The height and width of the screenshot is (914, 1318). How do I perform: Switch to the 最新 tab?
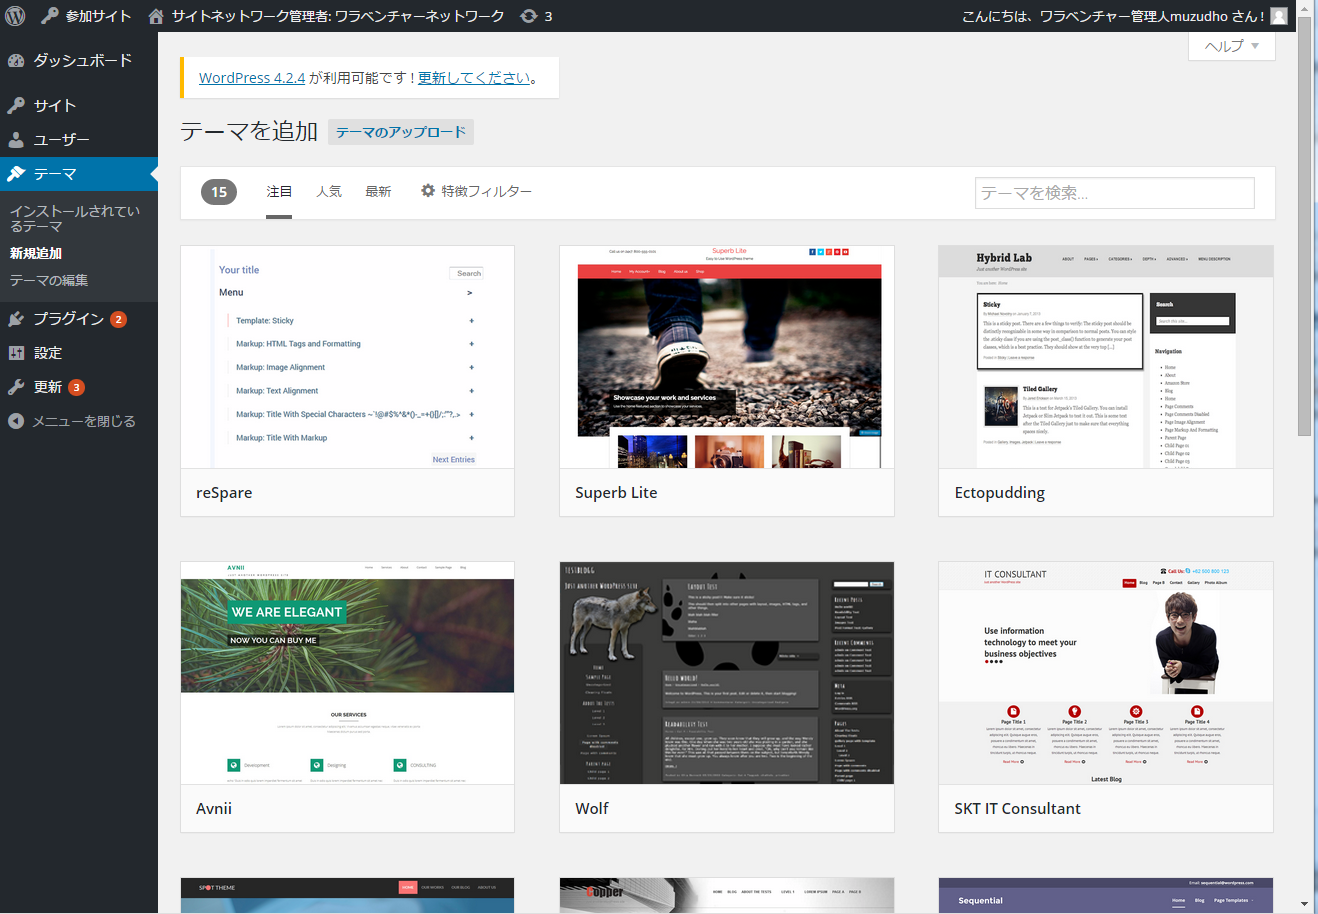point(378,191)
